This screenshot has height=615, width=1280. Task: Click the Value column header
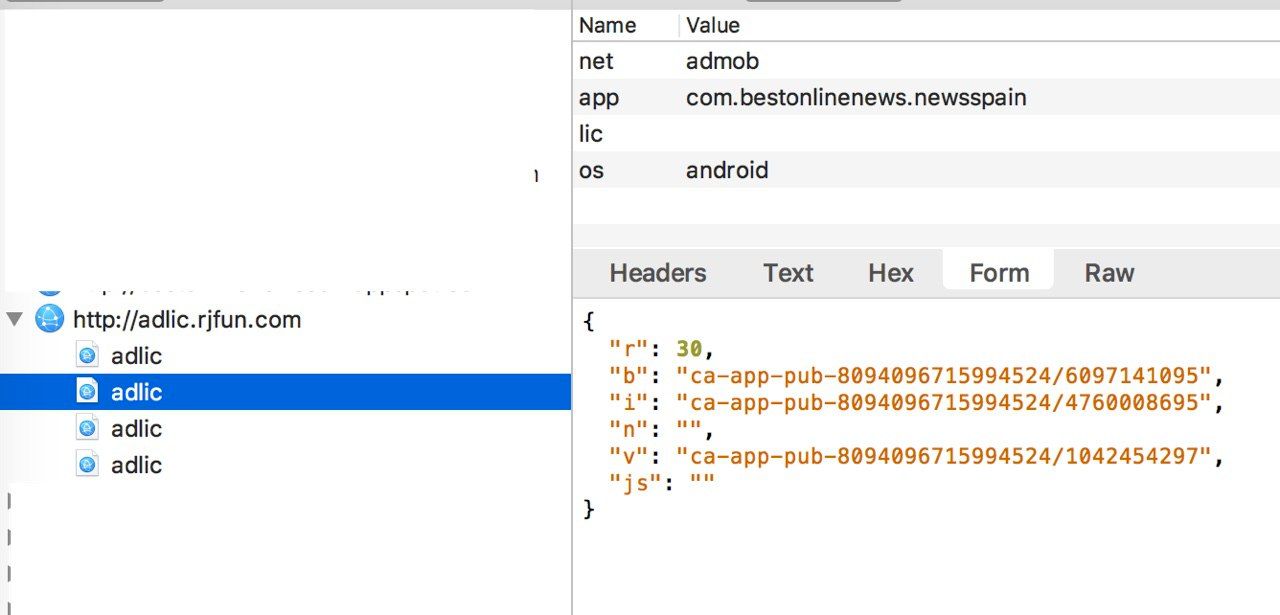coord(713,25)
